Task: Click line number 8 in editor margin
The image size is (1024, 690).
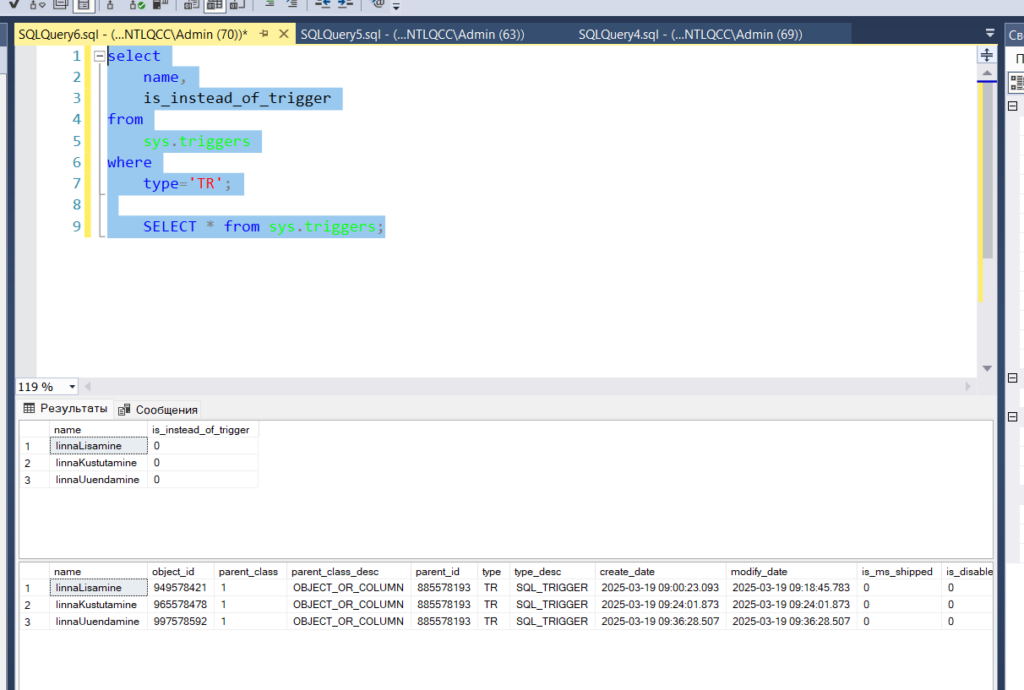Action: pos(77,204)
